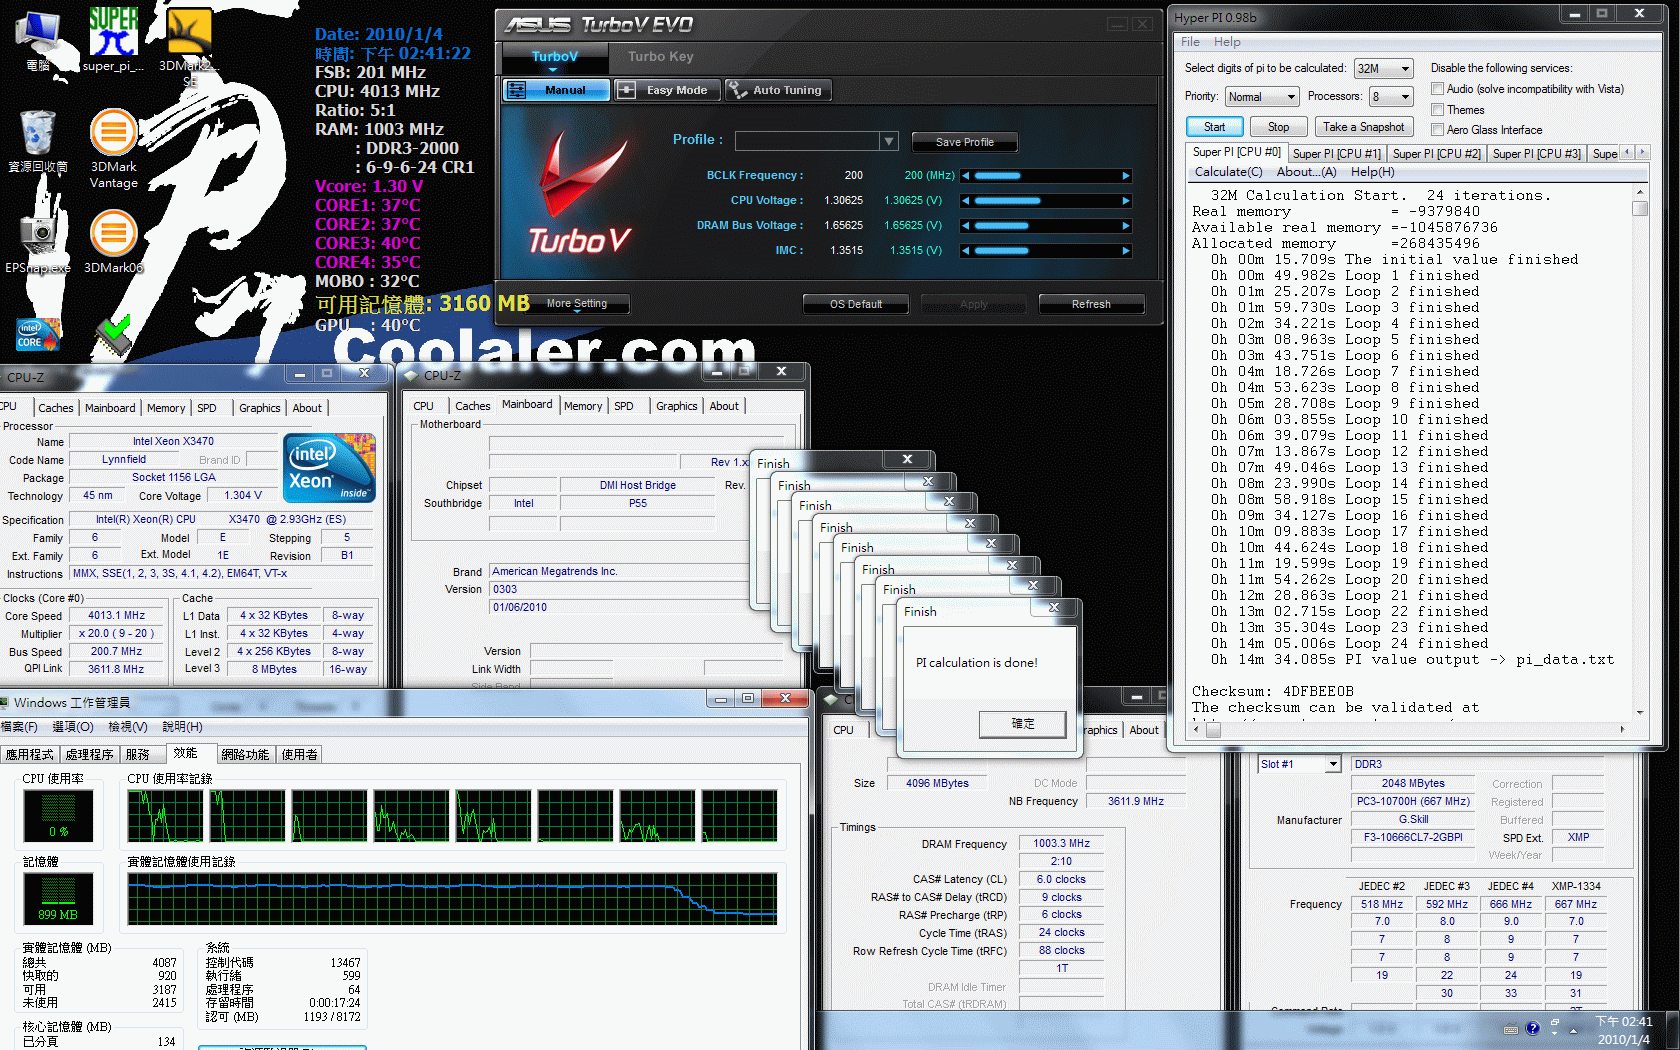The height and width of the screenshot is (1050, 1680).
Task: Decrease BCLK Frequency with left arrow
Action: point(966,176)
